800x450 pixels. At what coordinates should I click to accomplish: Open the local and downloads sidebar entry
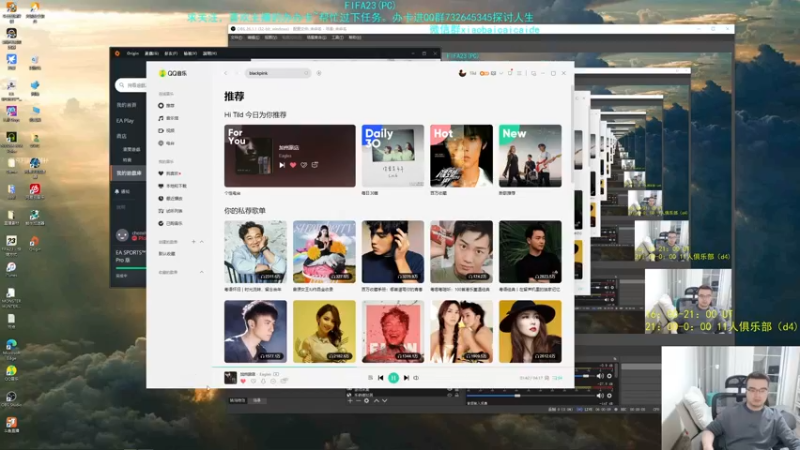[172, 186]
